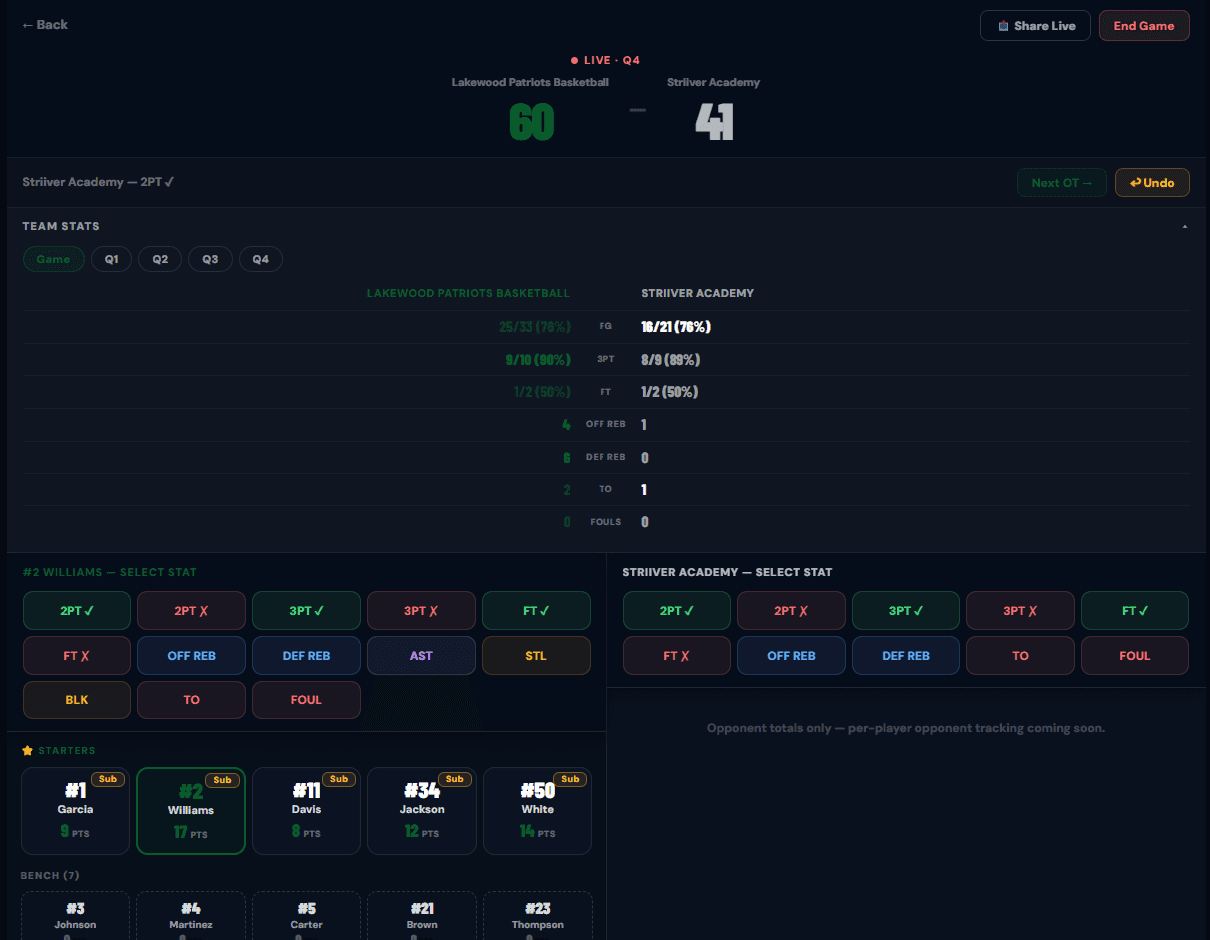Select starter #11 Davis card
Image resolution: width=1210 pixels, height=940 pixels.
click(x=306, y=811)
